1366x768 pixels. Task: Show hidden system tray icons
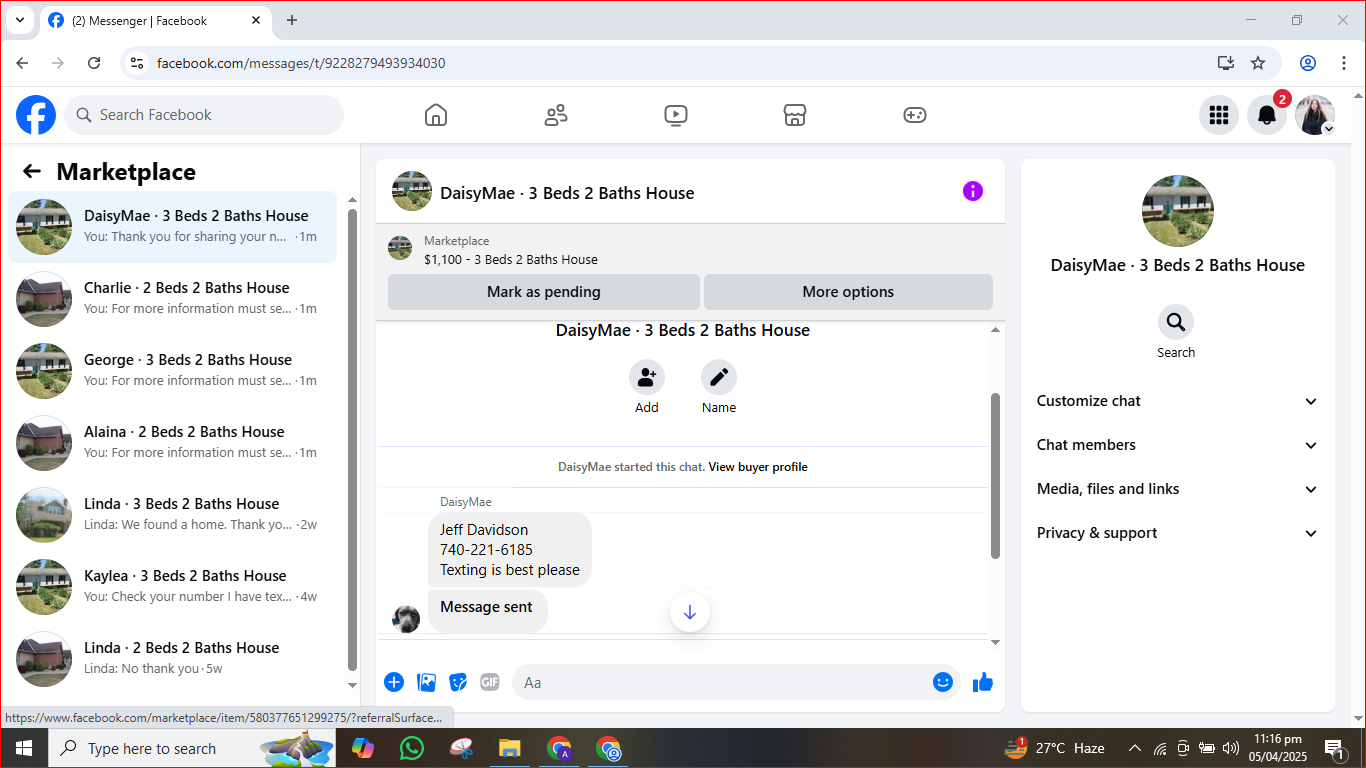coord(1135,748)
